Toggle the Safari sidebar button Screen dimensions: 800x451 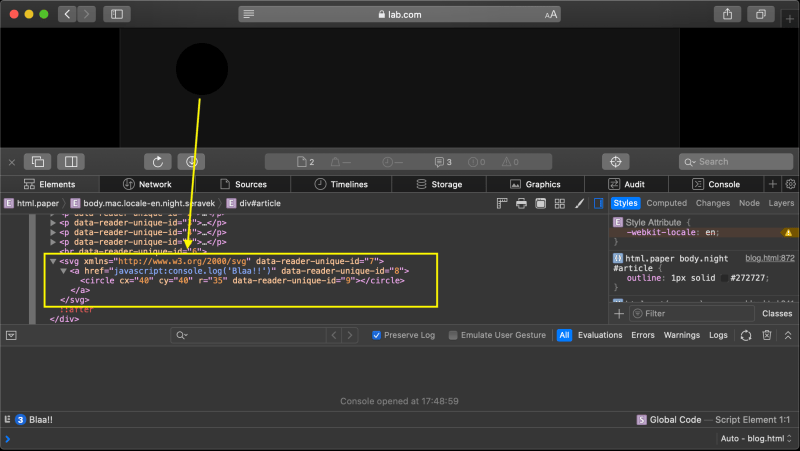(x=117, y=14)
